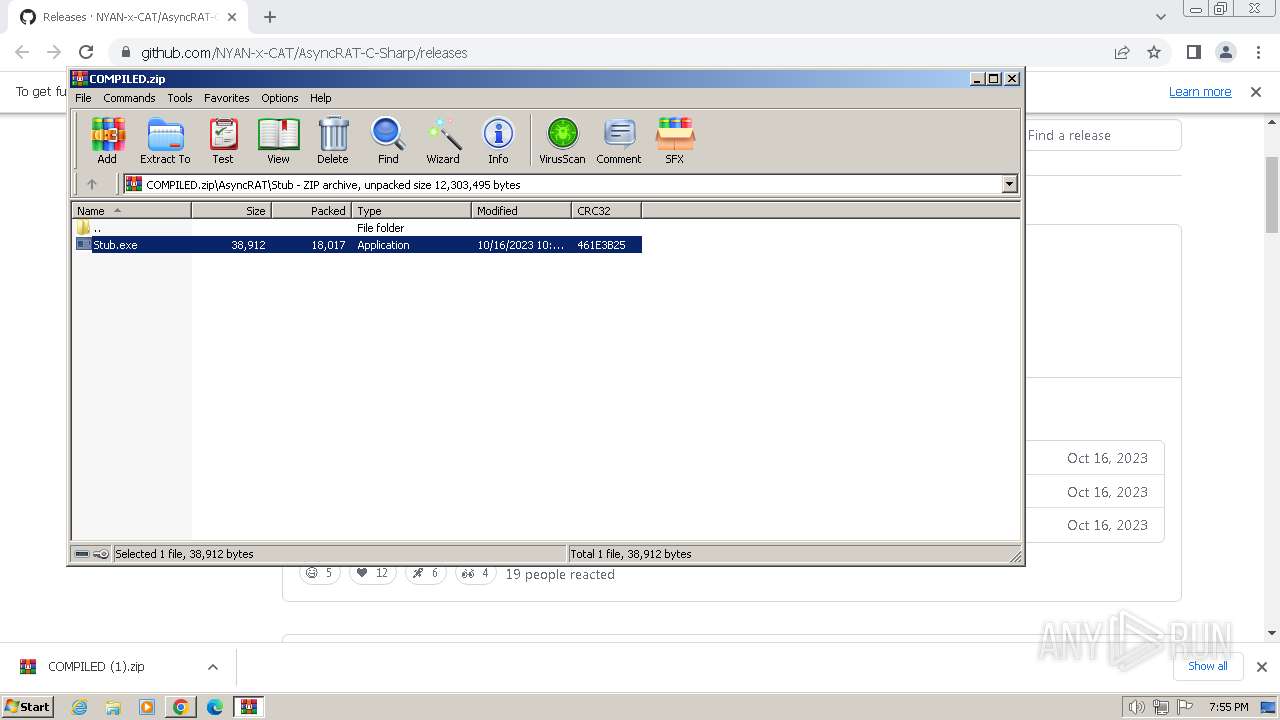Screen dimensions: 1280x720
Task: Go up one folder level arrow
Action: pyautogui.click(x=92, y=184)
